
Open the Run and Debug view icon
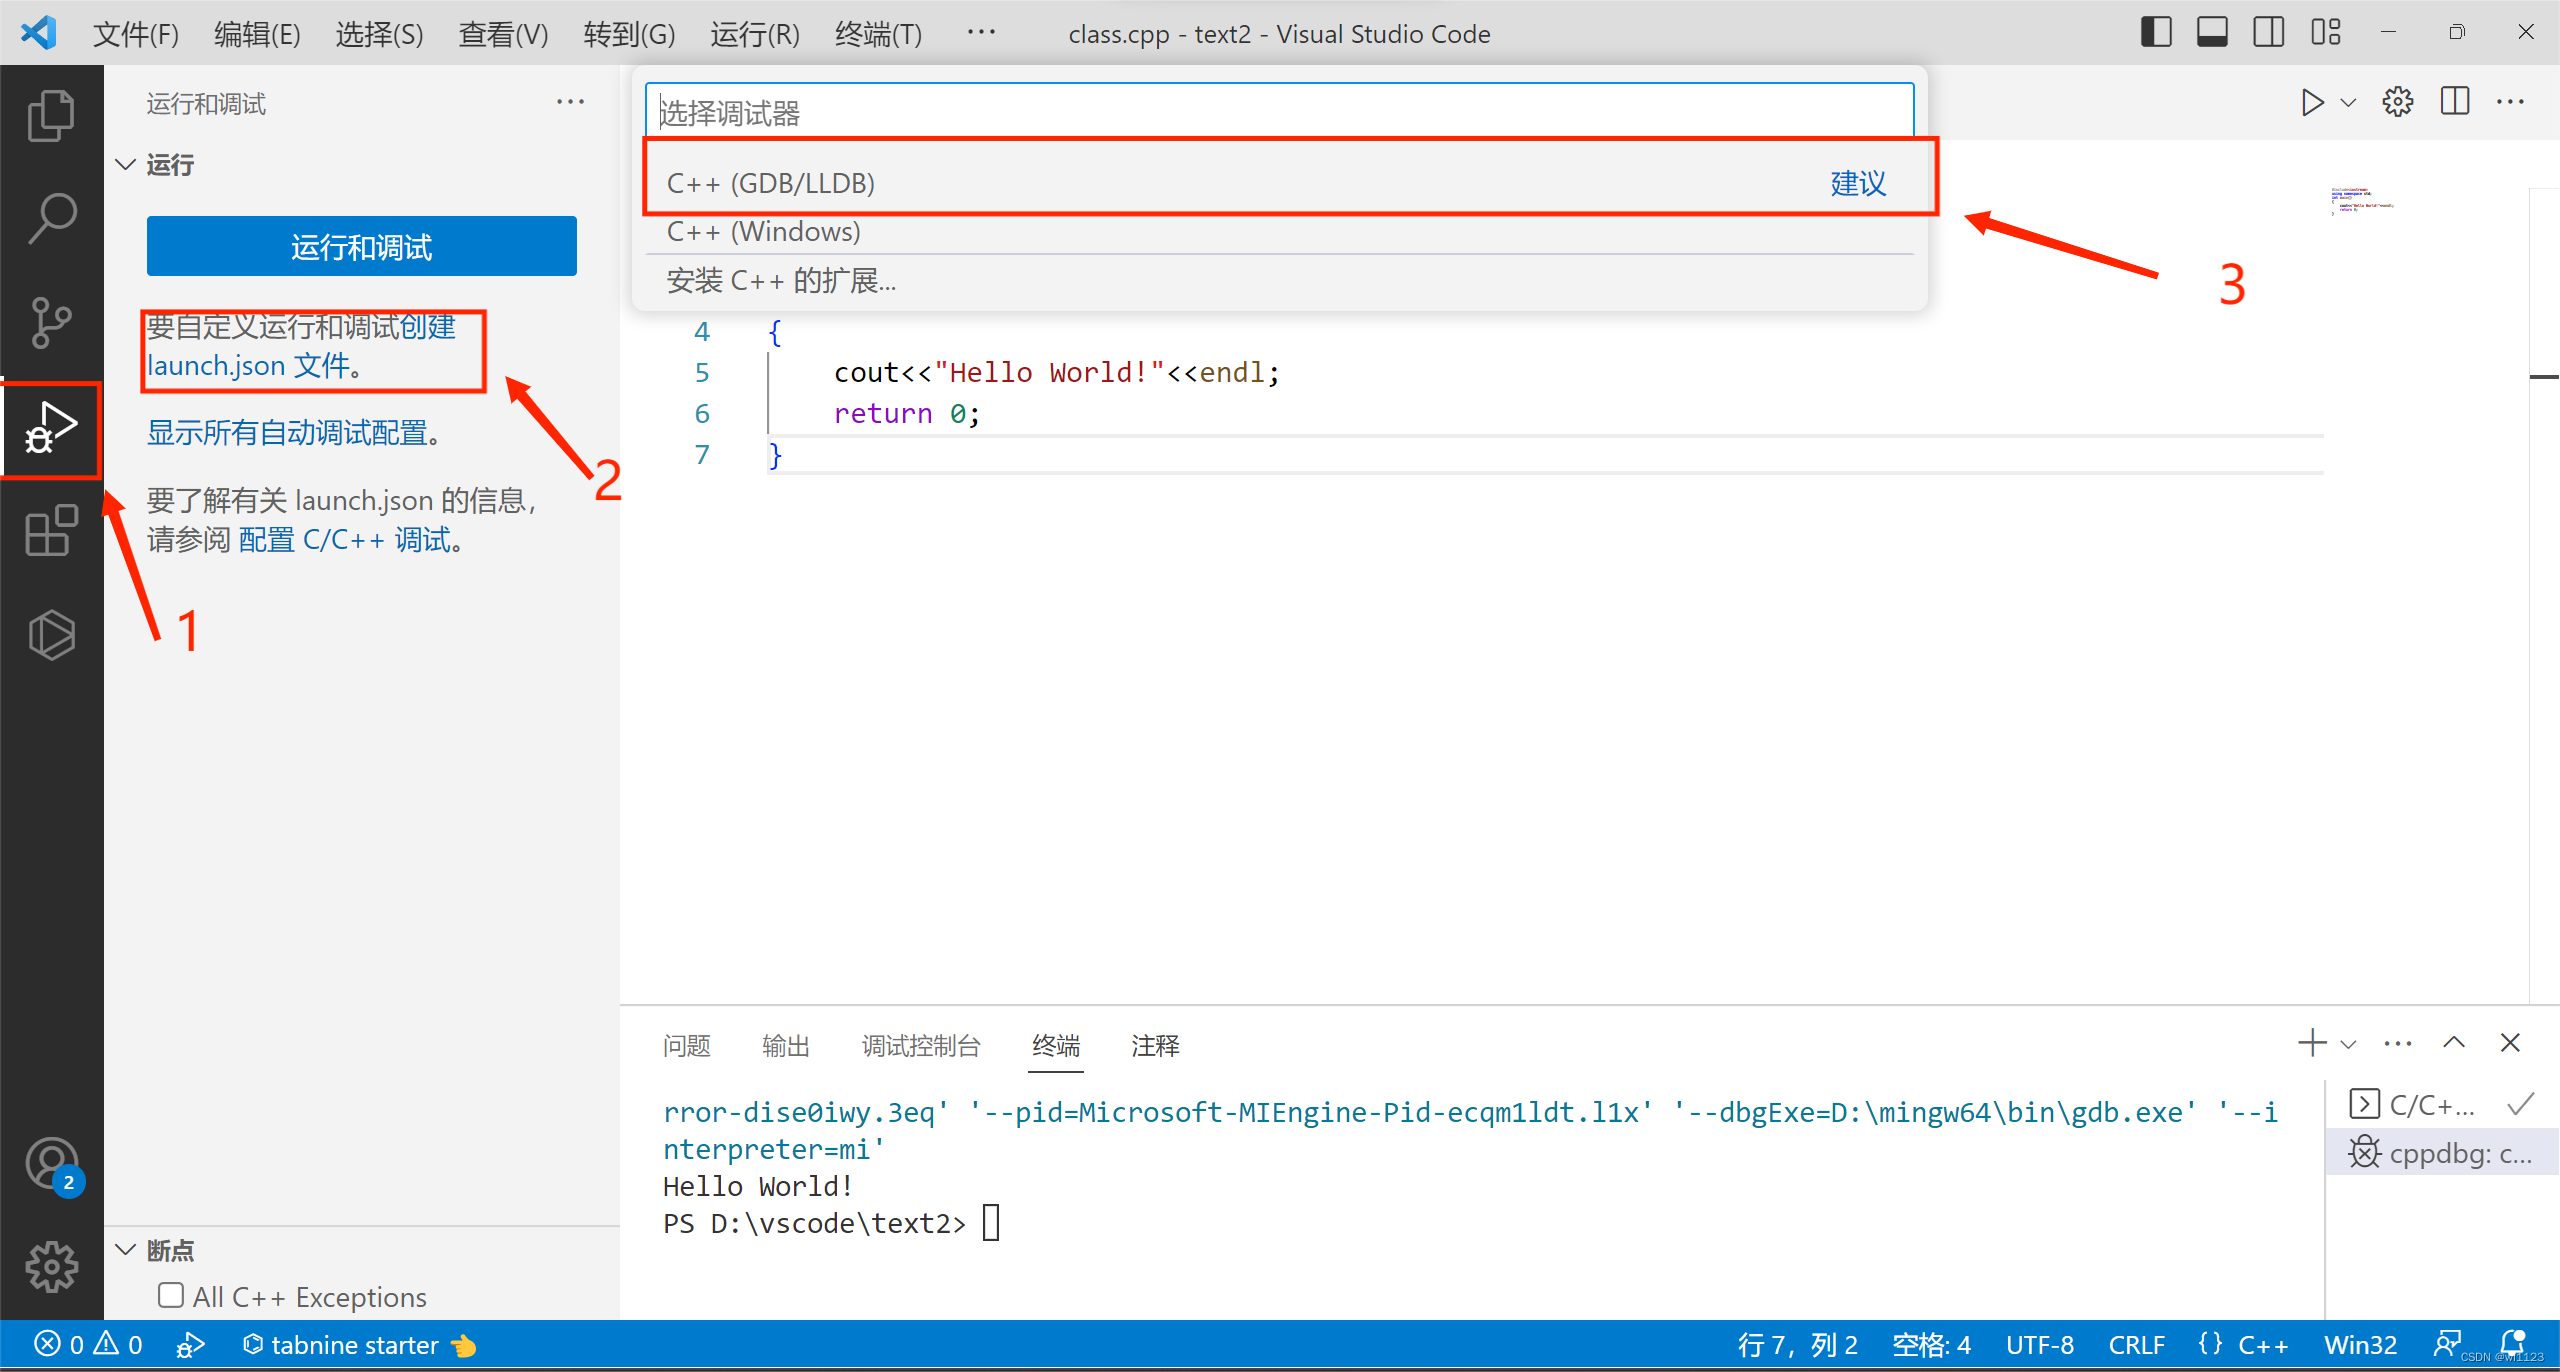tap(51, 428)
